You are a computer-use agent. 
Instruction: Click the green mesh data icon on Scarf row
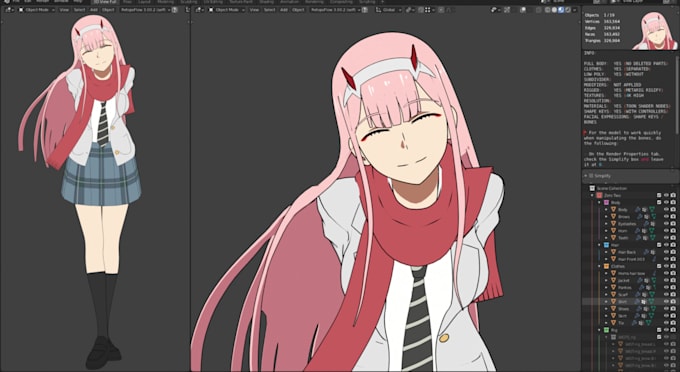click(x=652, y=294)
